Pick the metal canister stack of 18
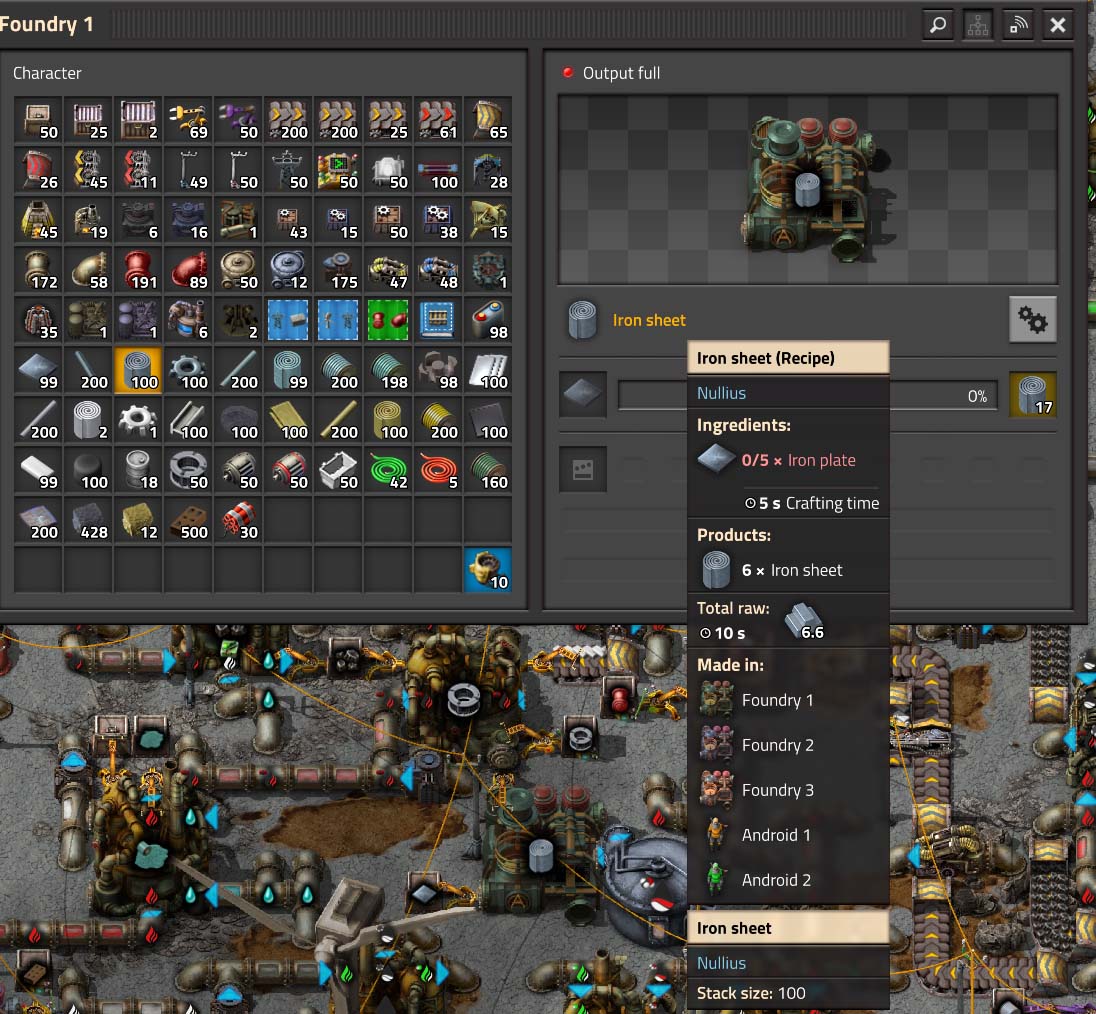The height and width of the screenshot is (1014, 1096). pyautogui.click(x=138, y=470)
